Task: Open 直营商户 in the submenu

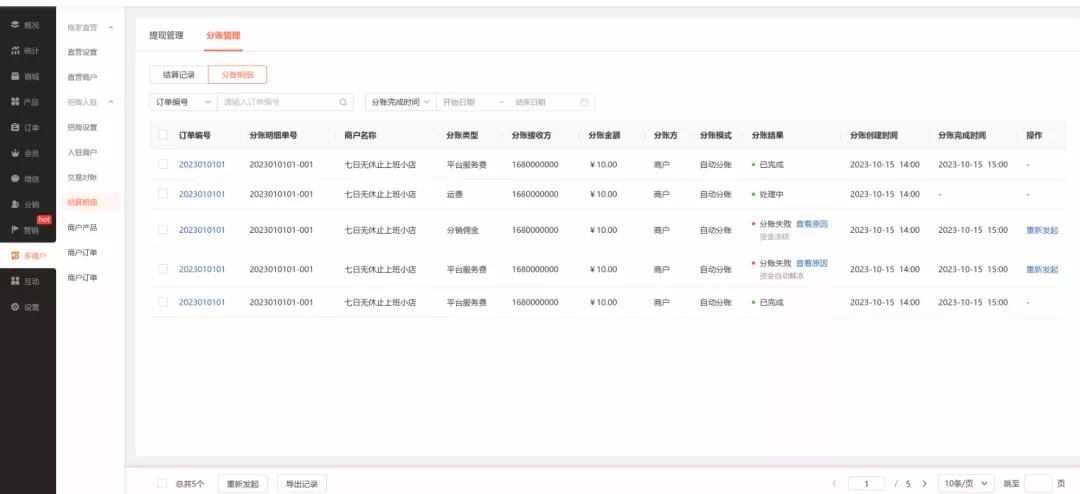Action: 82,77
